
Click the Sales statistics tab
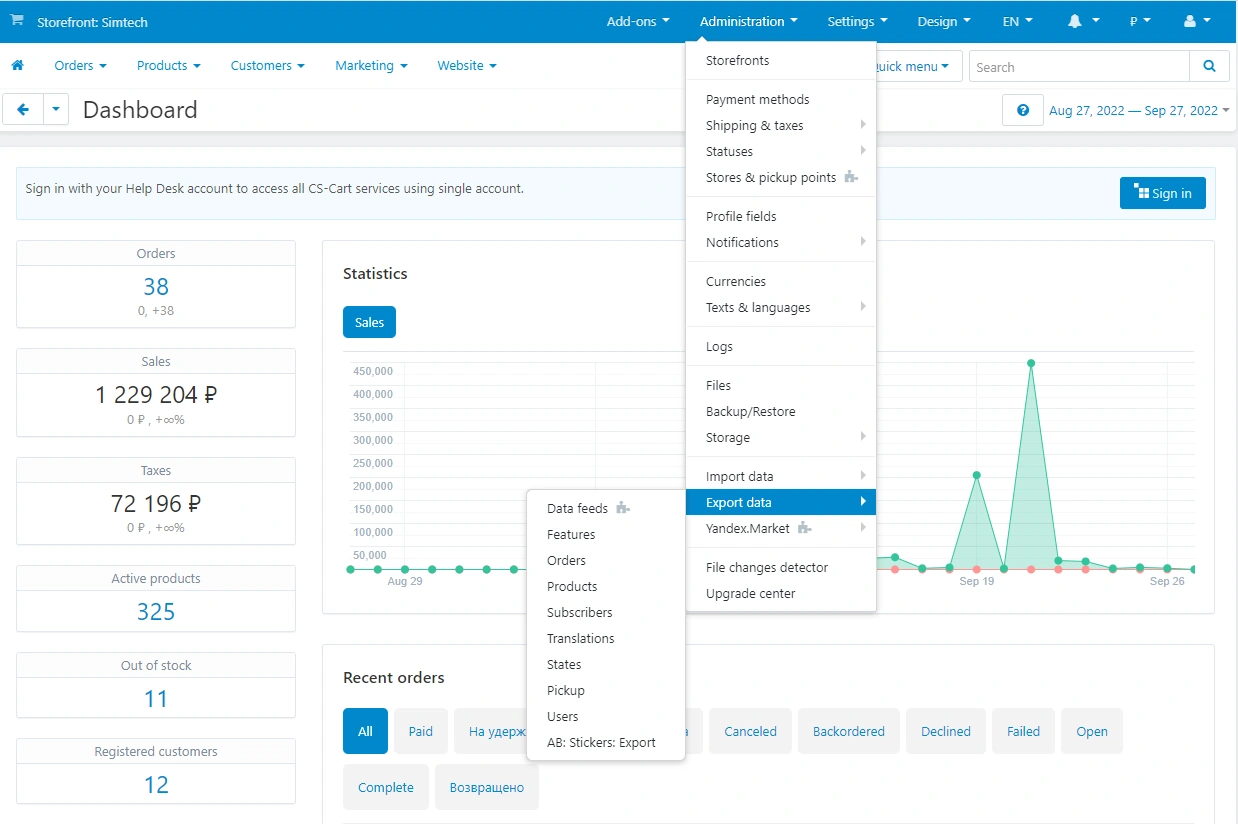pyautogui.click(x=369, y=322)
